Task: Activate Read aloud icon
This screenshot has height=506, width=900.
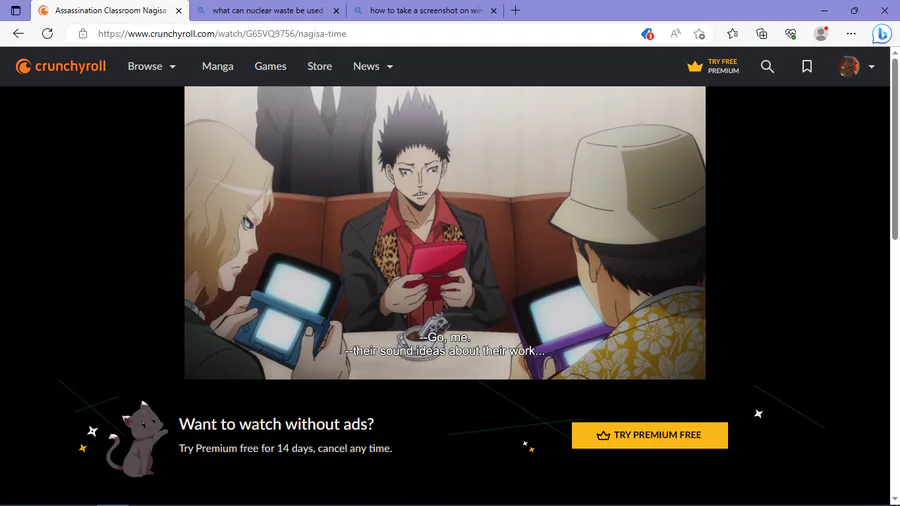Action: click(676, 34)
